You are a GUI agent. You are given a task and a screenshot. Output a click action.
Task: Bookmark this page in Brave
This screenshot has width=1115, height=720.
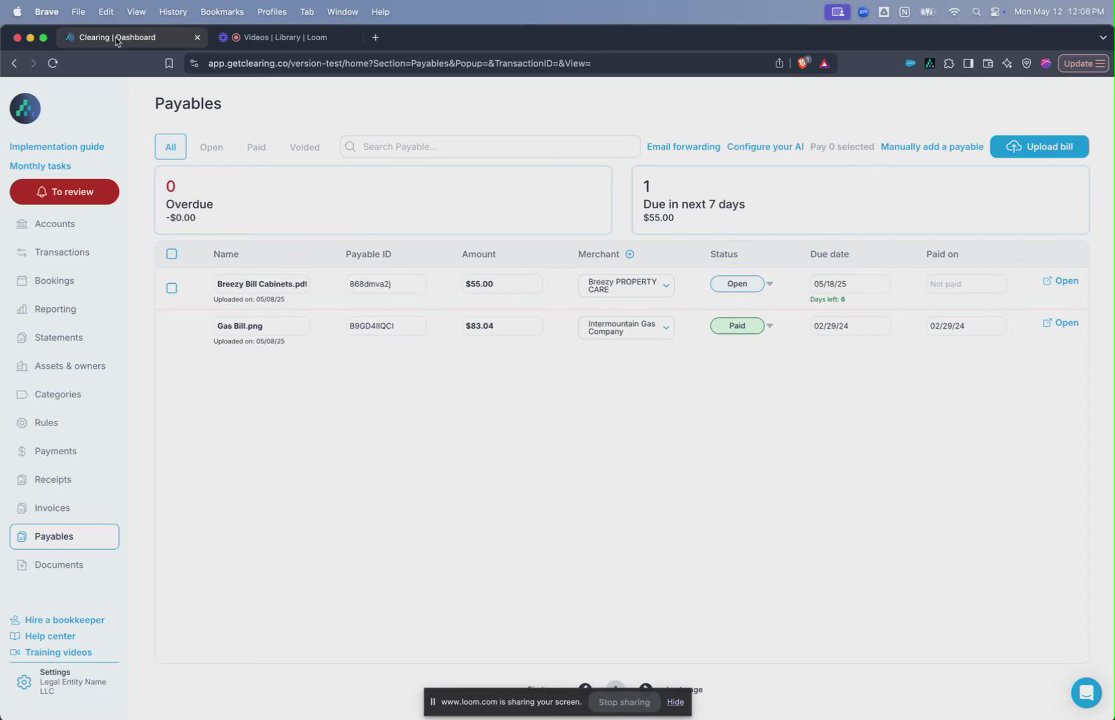click(169, 63)
